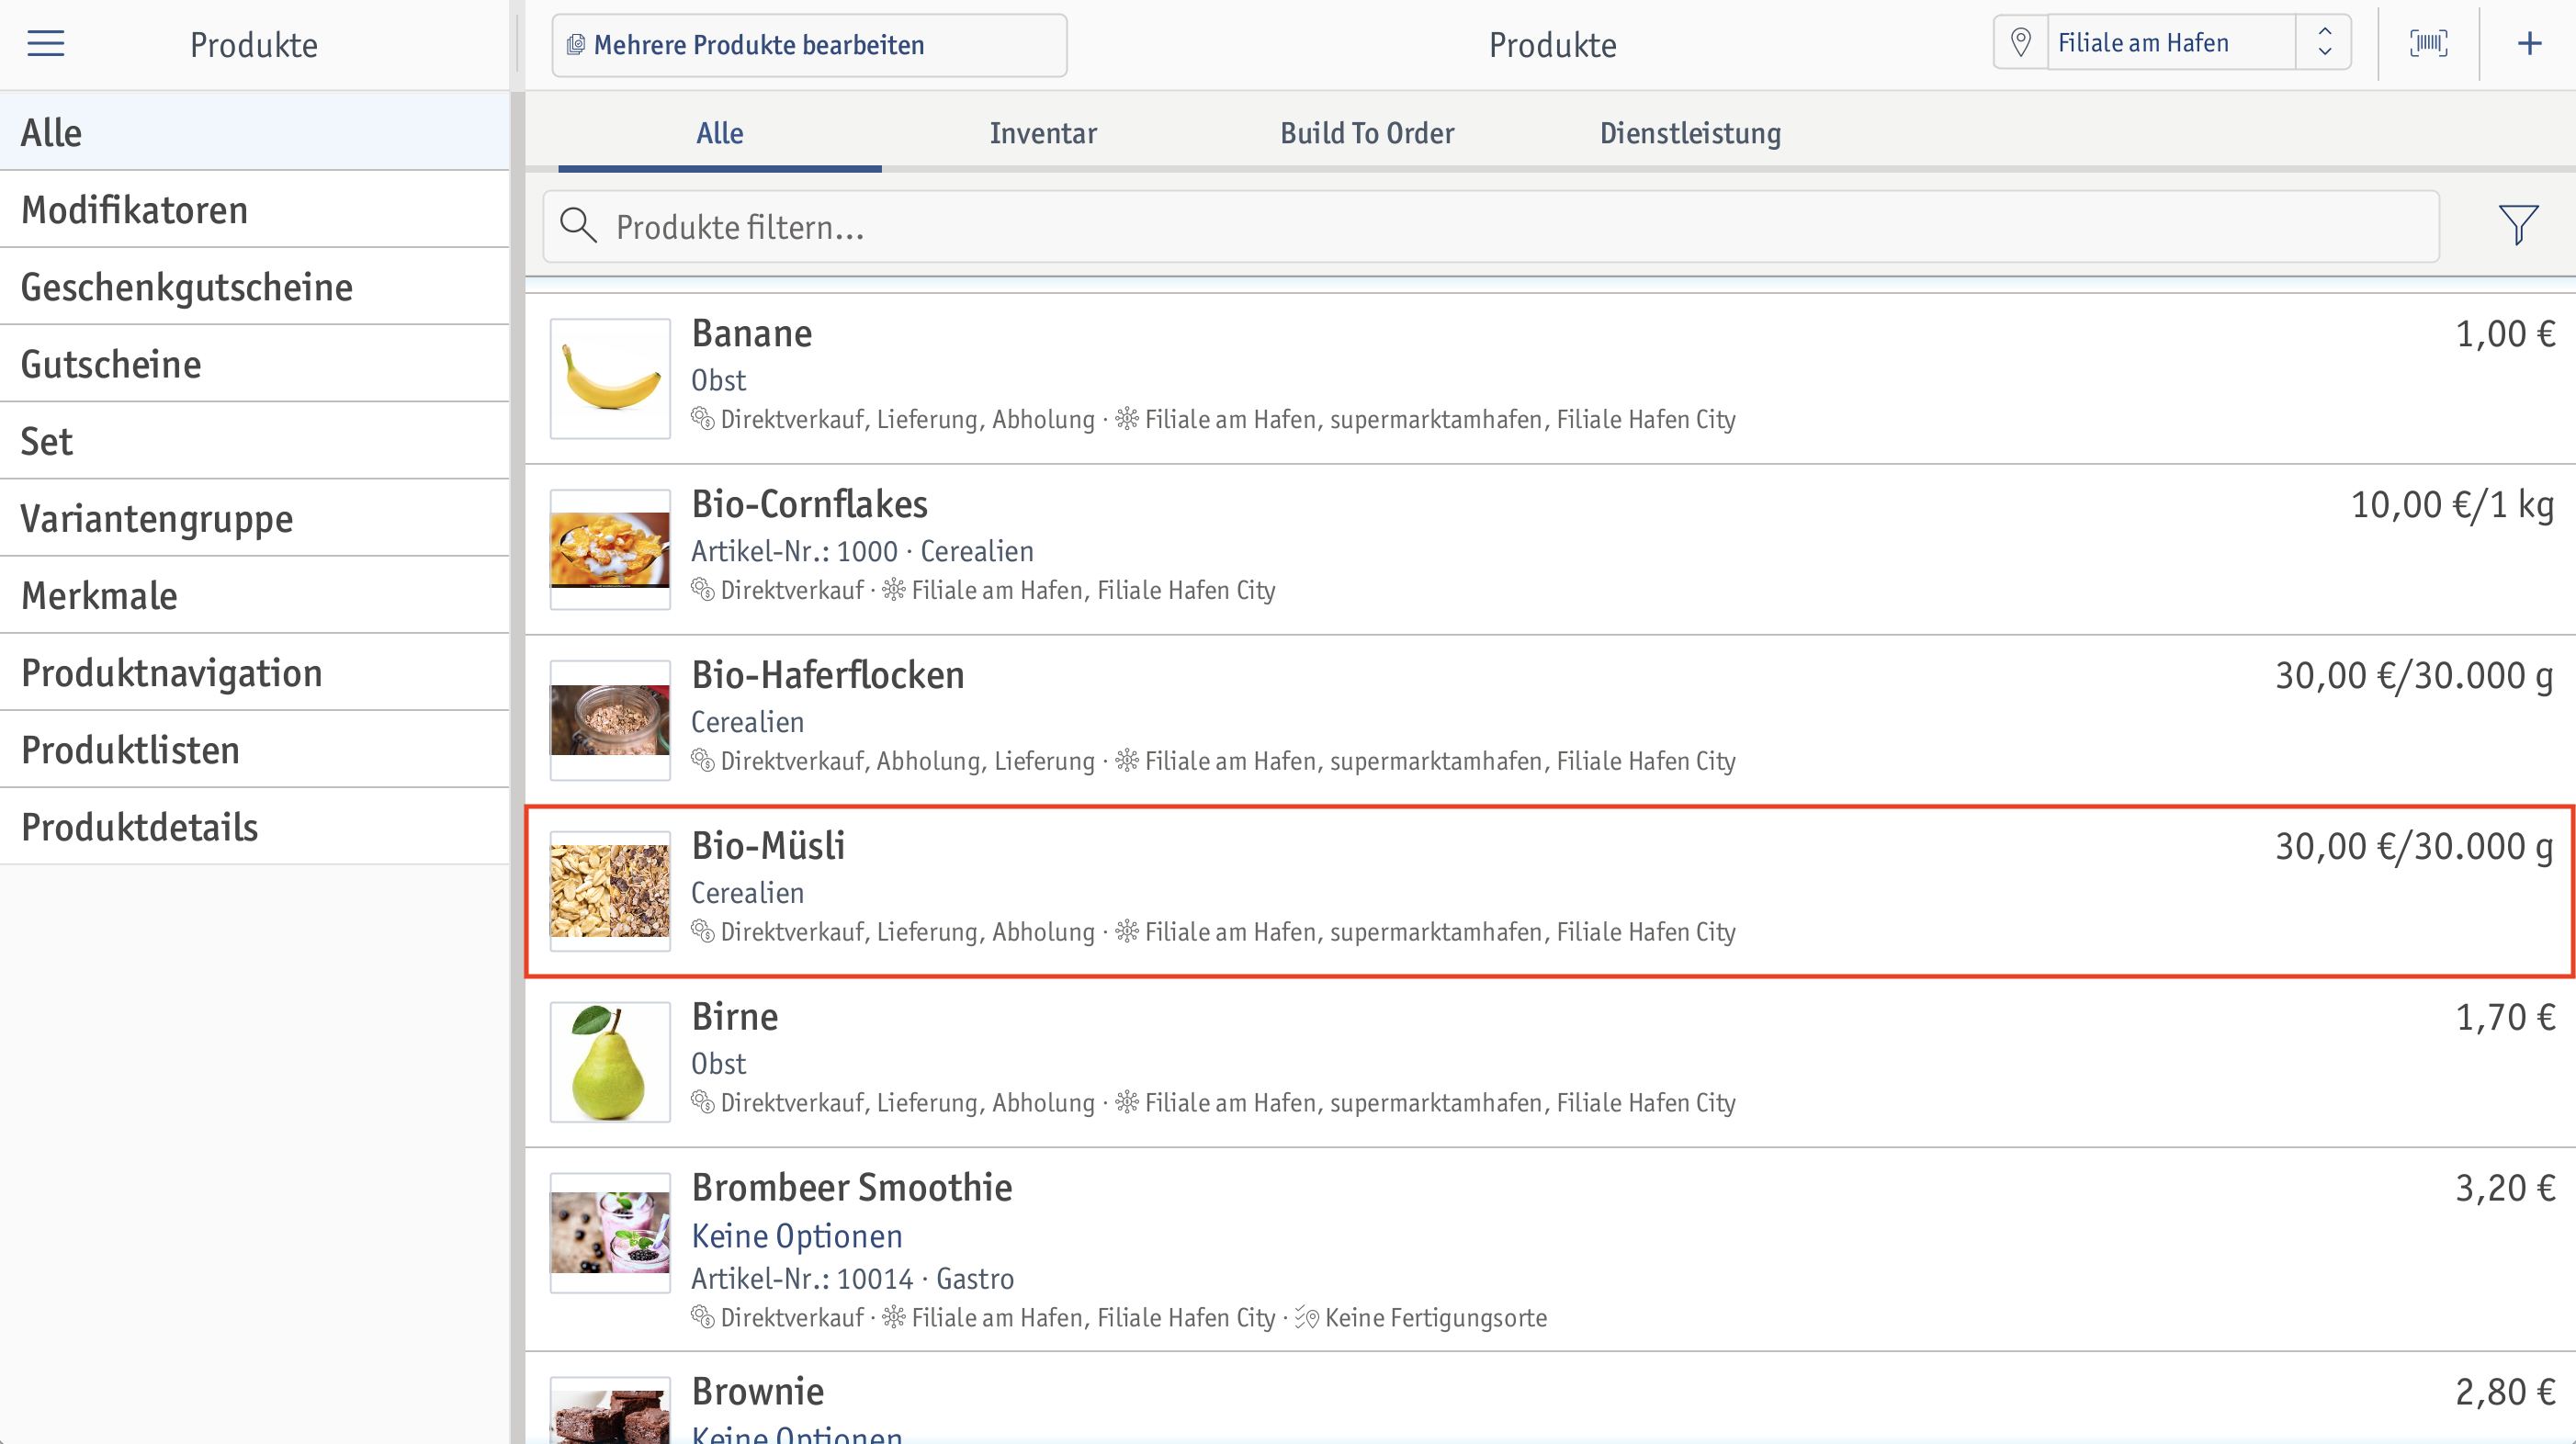Open Set in the sidebar

(255, 440)
